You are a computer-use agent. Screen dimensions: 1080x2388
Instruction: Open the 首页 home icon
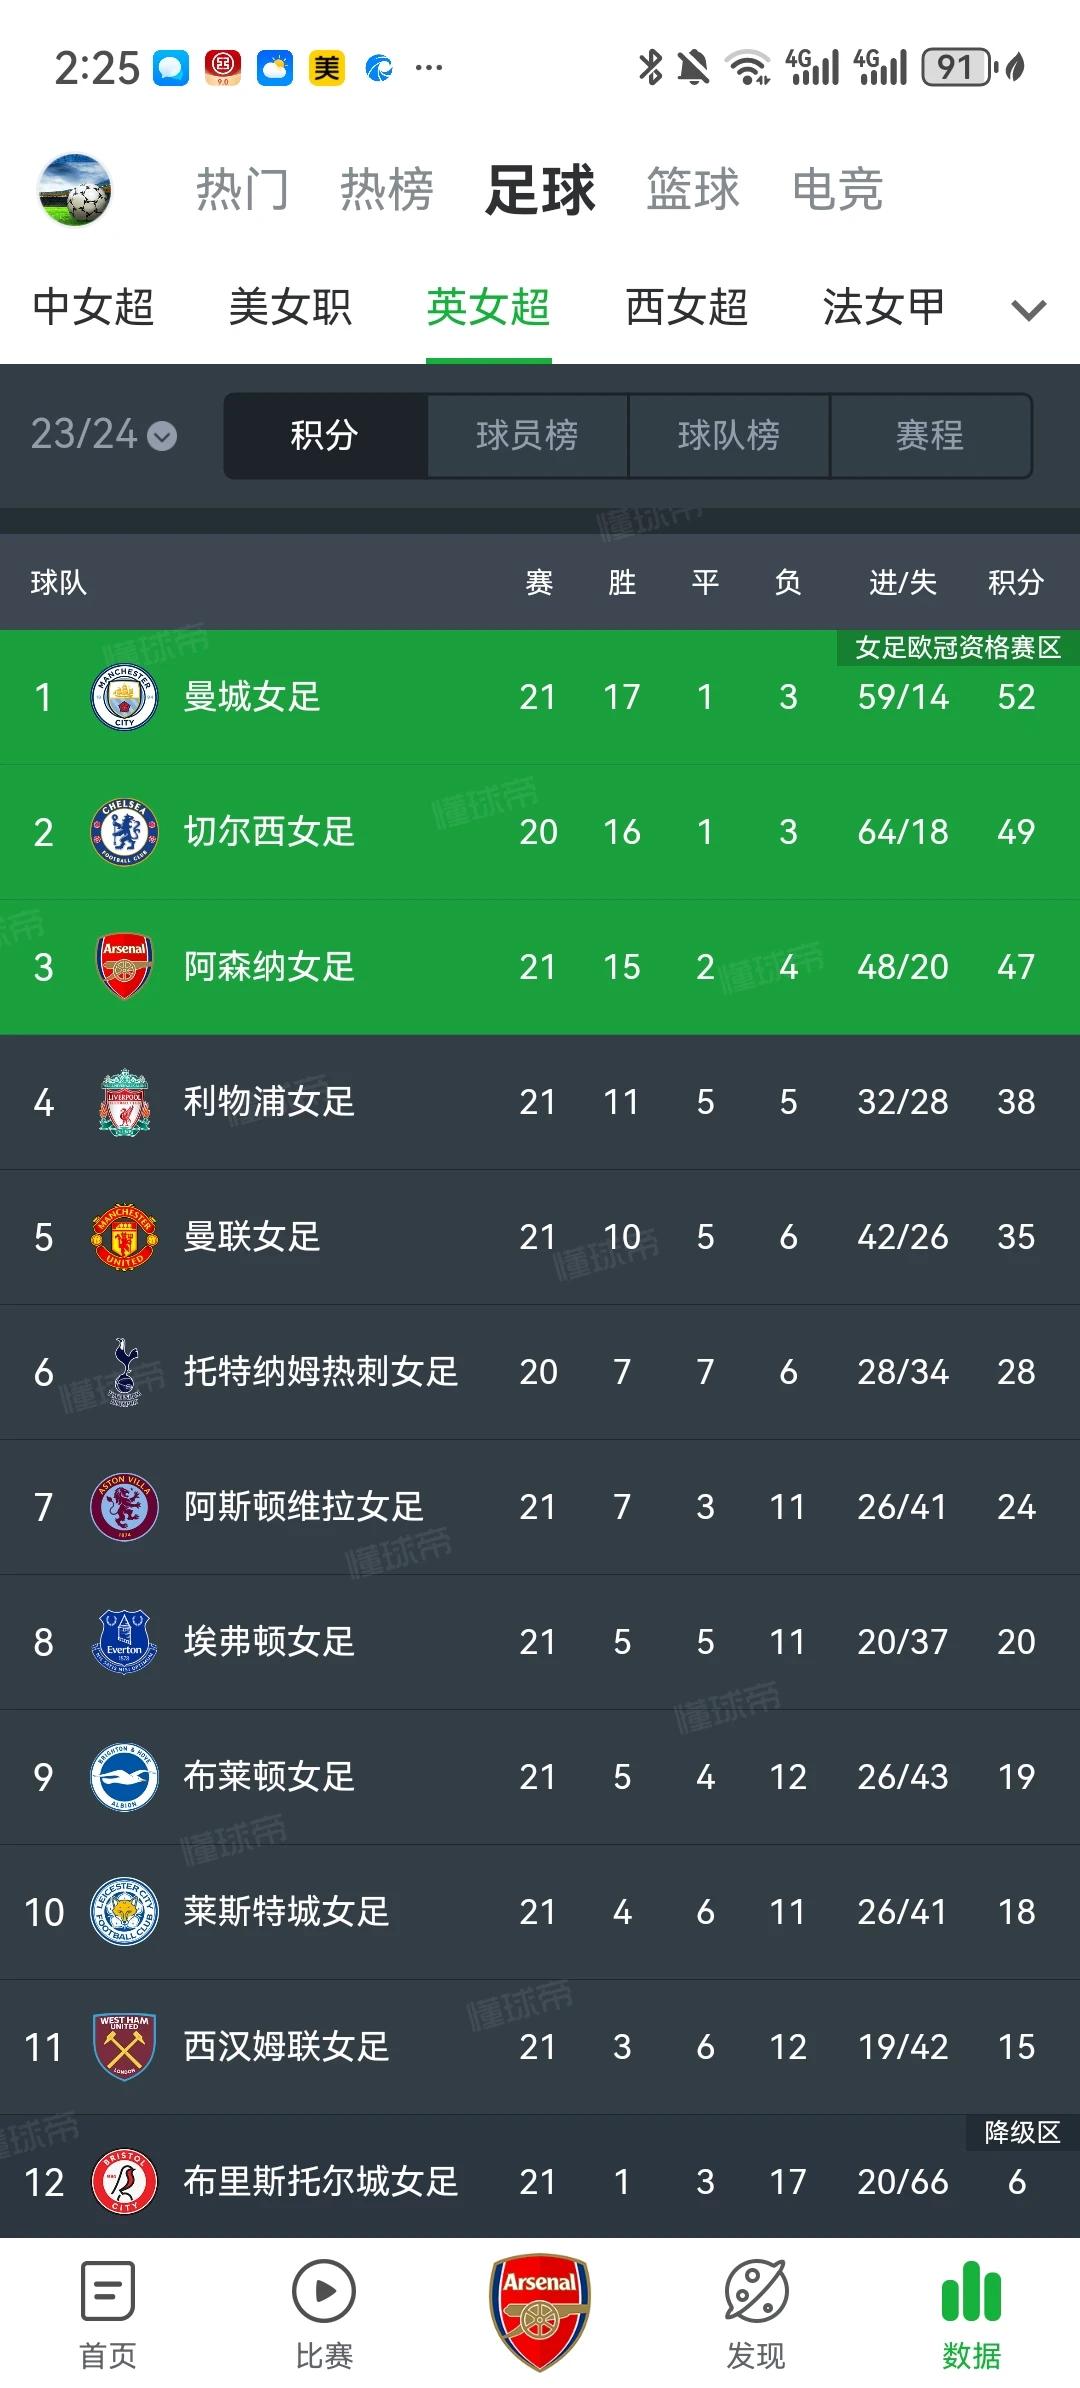click(x=107, y=2292)
